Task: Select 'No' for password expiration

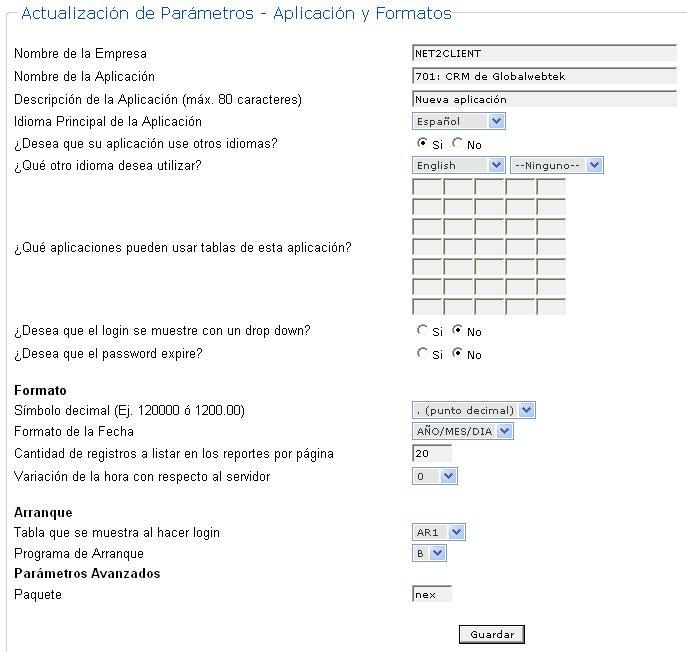Action: (457, 354)
